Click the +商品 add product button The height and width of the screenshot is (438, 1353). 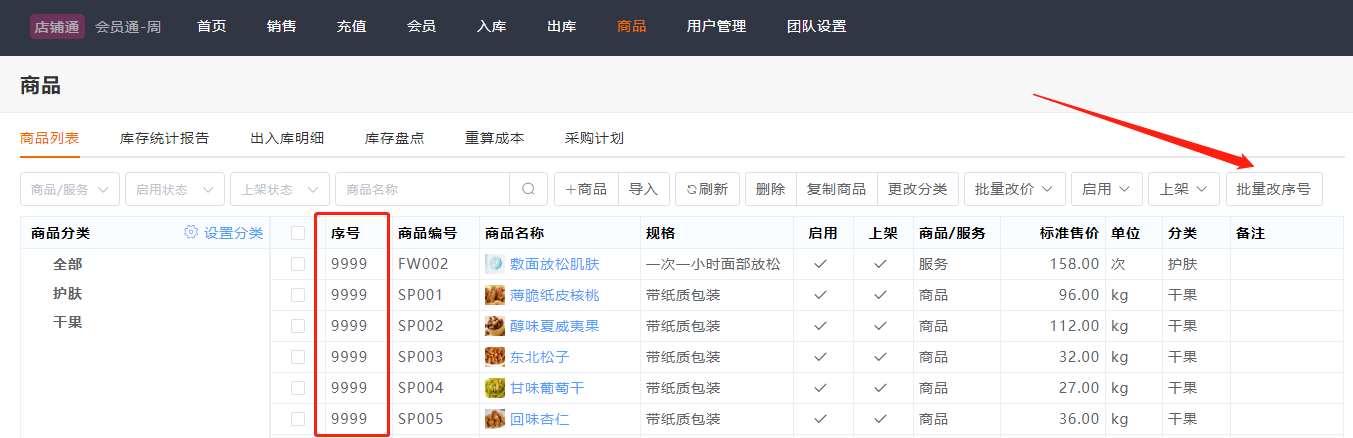(586, 189)
